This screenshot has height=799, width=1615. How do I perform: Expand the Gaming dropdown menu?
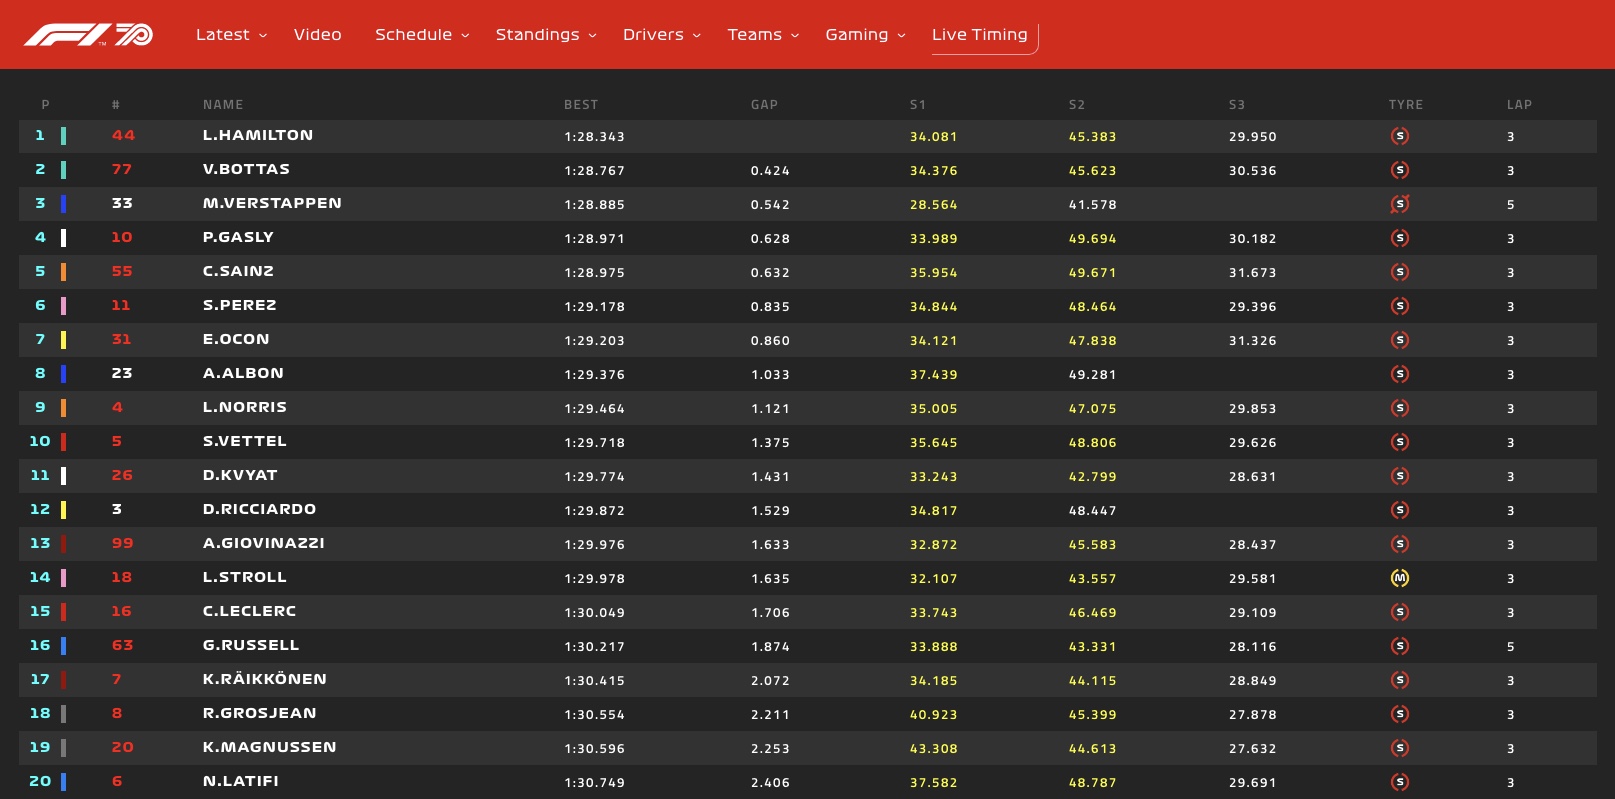point(865,35)
